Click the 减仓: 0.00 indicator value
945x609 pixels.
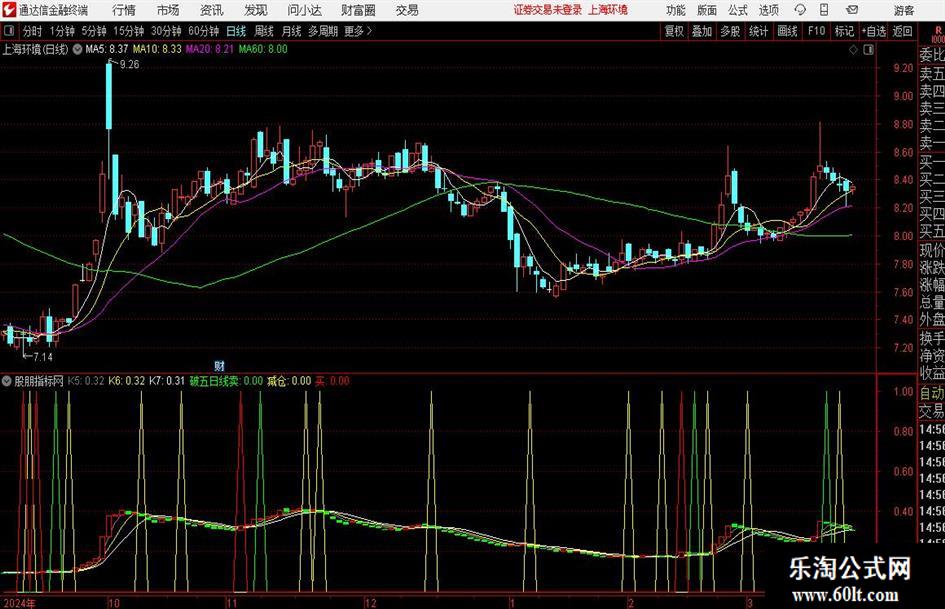[289, 381]
